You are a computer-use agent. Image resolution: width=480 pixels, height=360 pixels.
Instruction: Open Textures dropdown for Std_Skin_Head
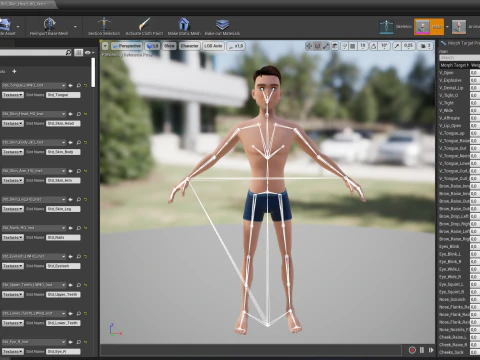pyautogui.click(x=13, y=123)
